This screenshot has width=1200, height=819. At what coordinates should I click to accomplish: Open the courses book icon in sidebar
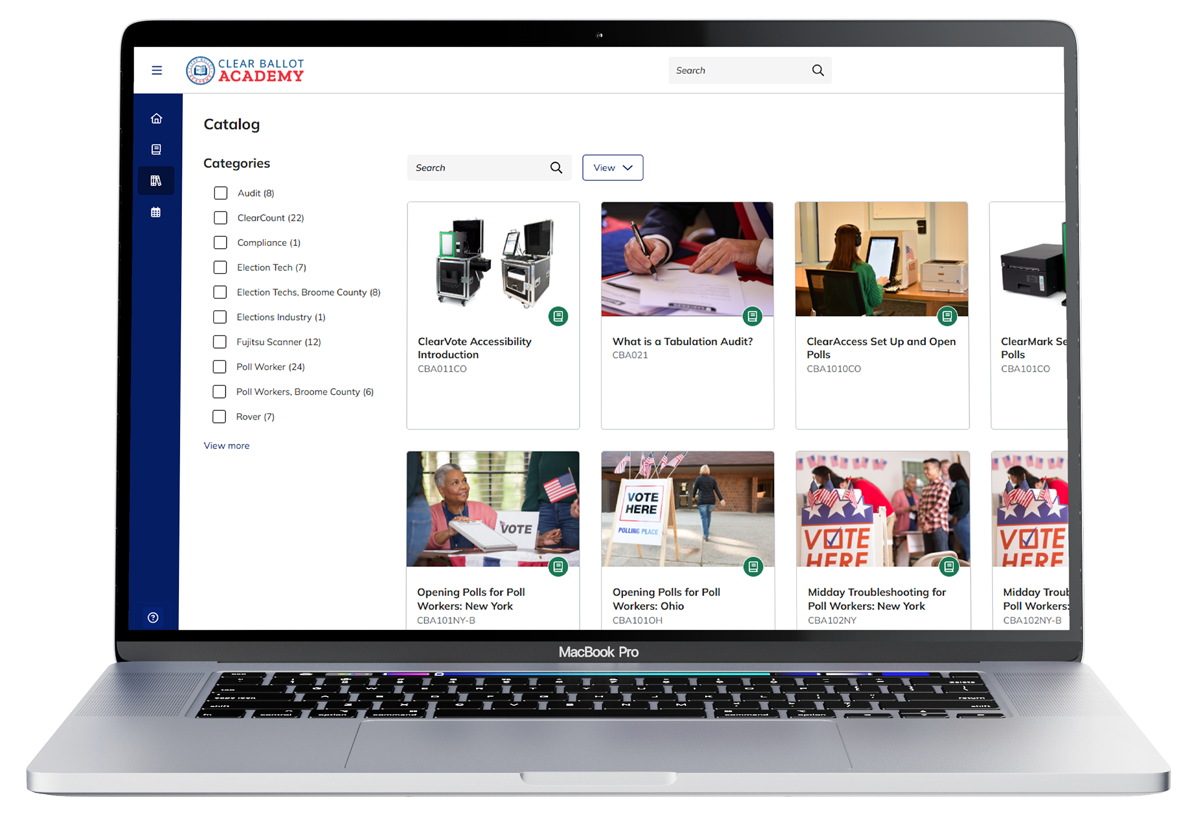tap(156, 150)
